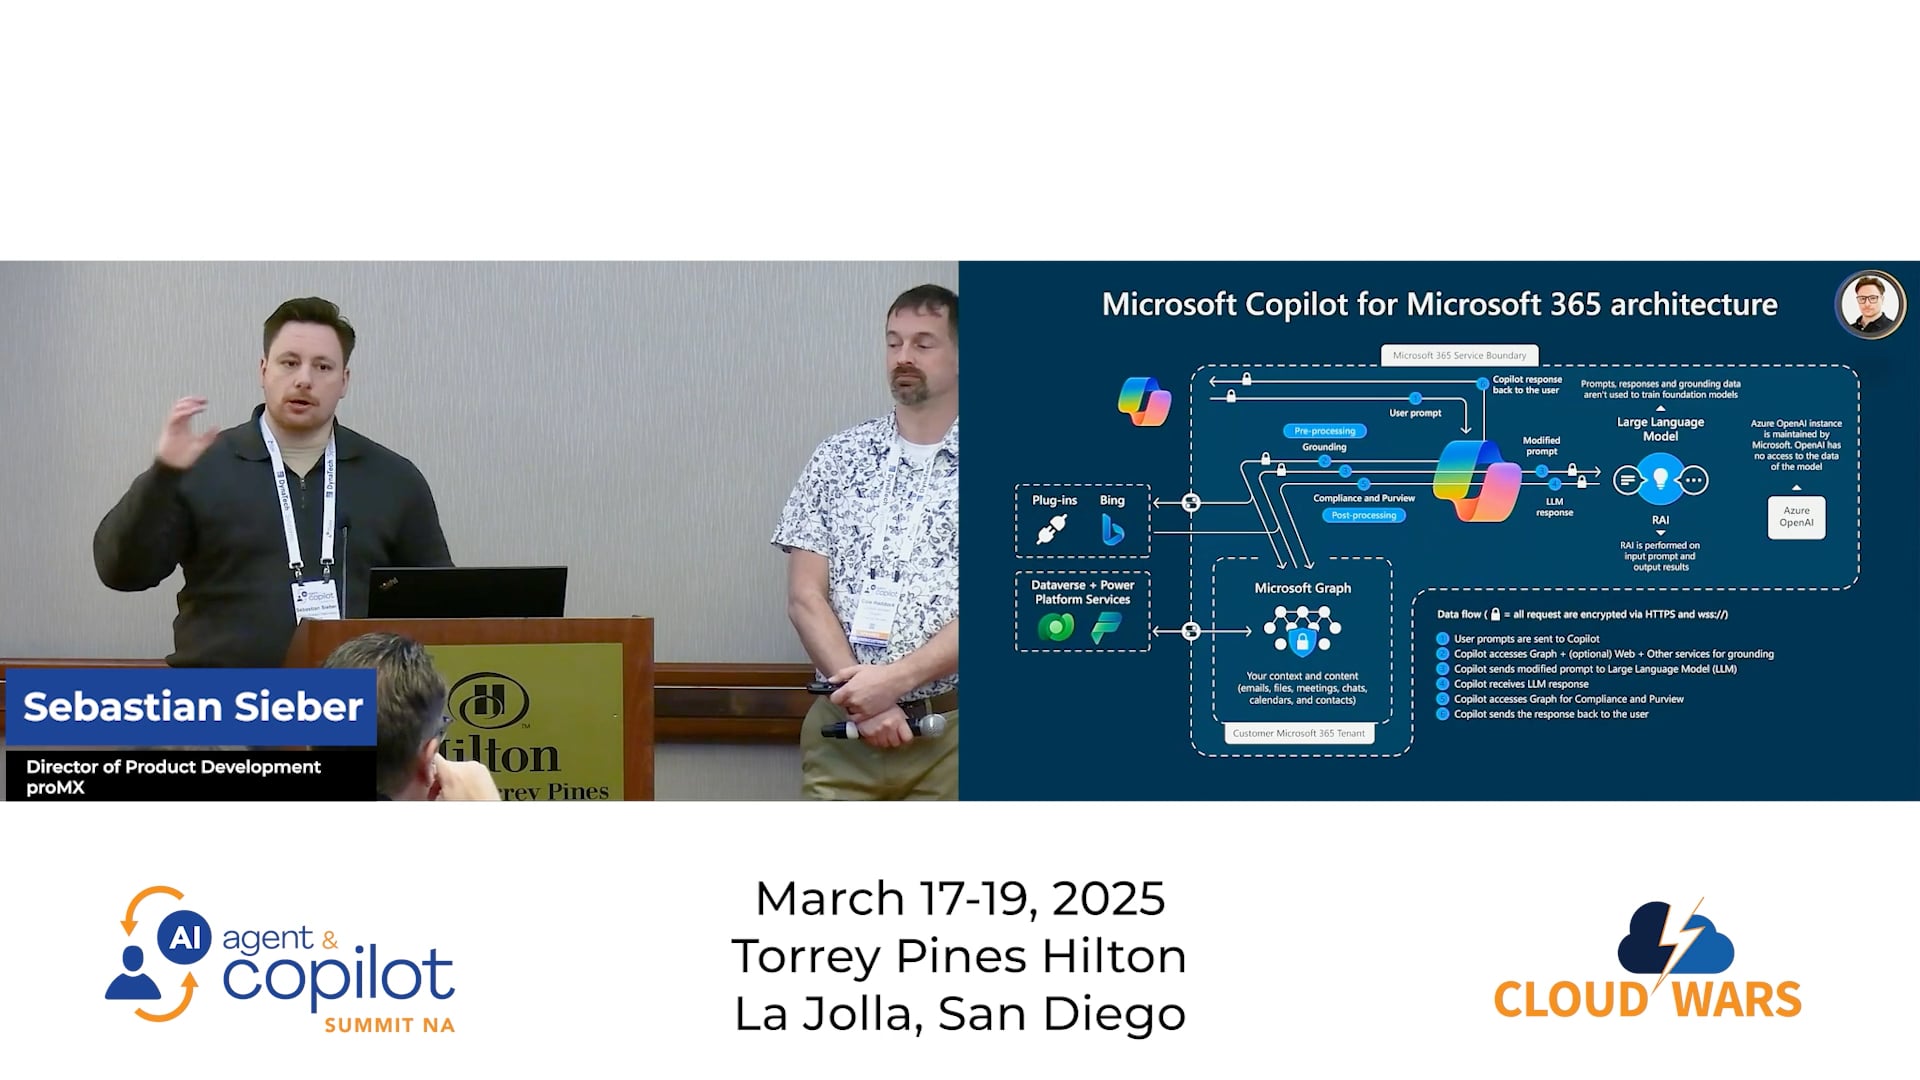Click the Your context and content description

tap(1302, 688)
